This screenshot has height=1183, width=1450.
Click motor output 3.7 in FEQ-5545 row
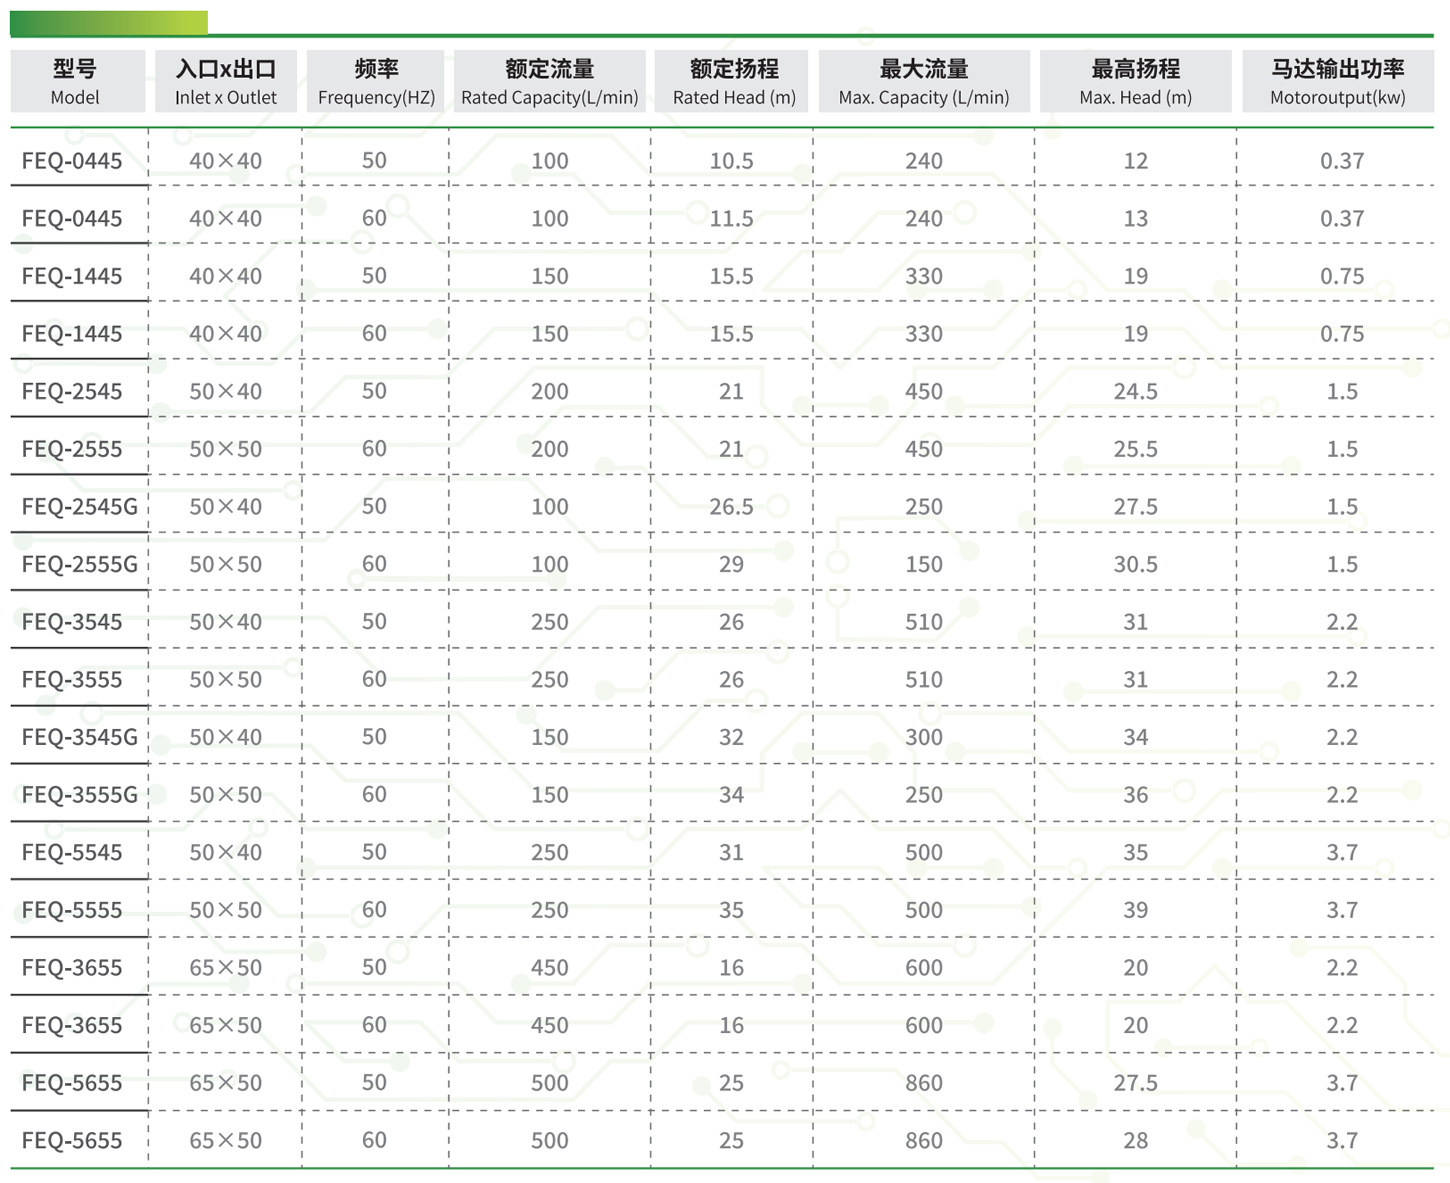click(x=1342, y=853)
